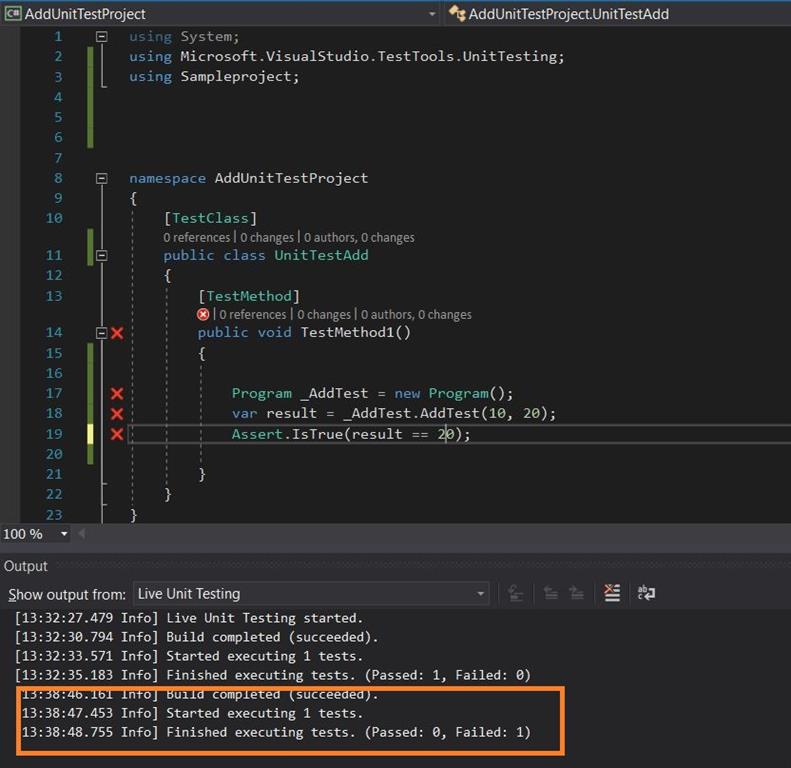Open the Show output from dropdown

coord(477,593)
